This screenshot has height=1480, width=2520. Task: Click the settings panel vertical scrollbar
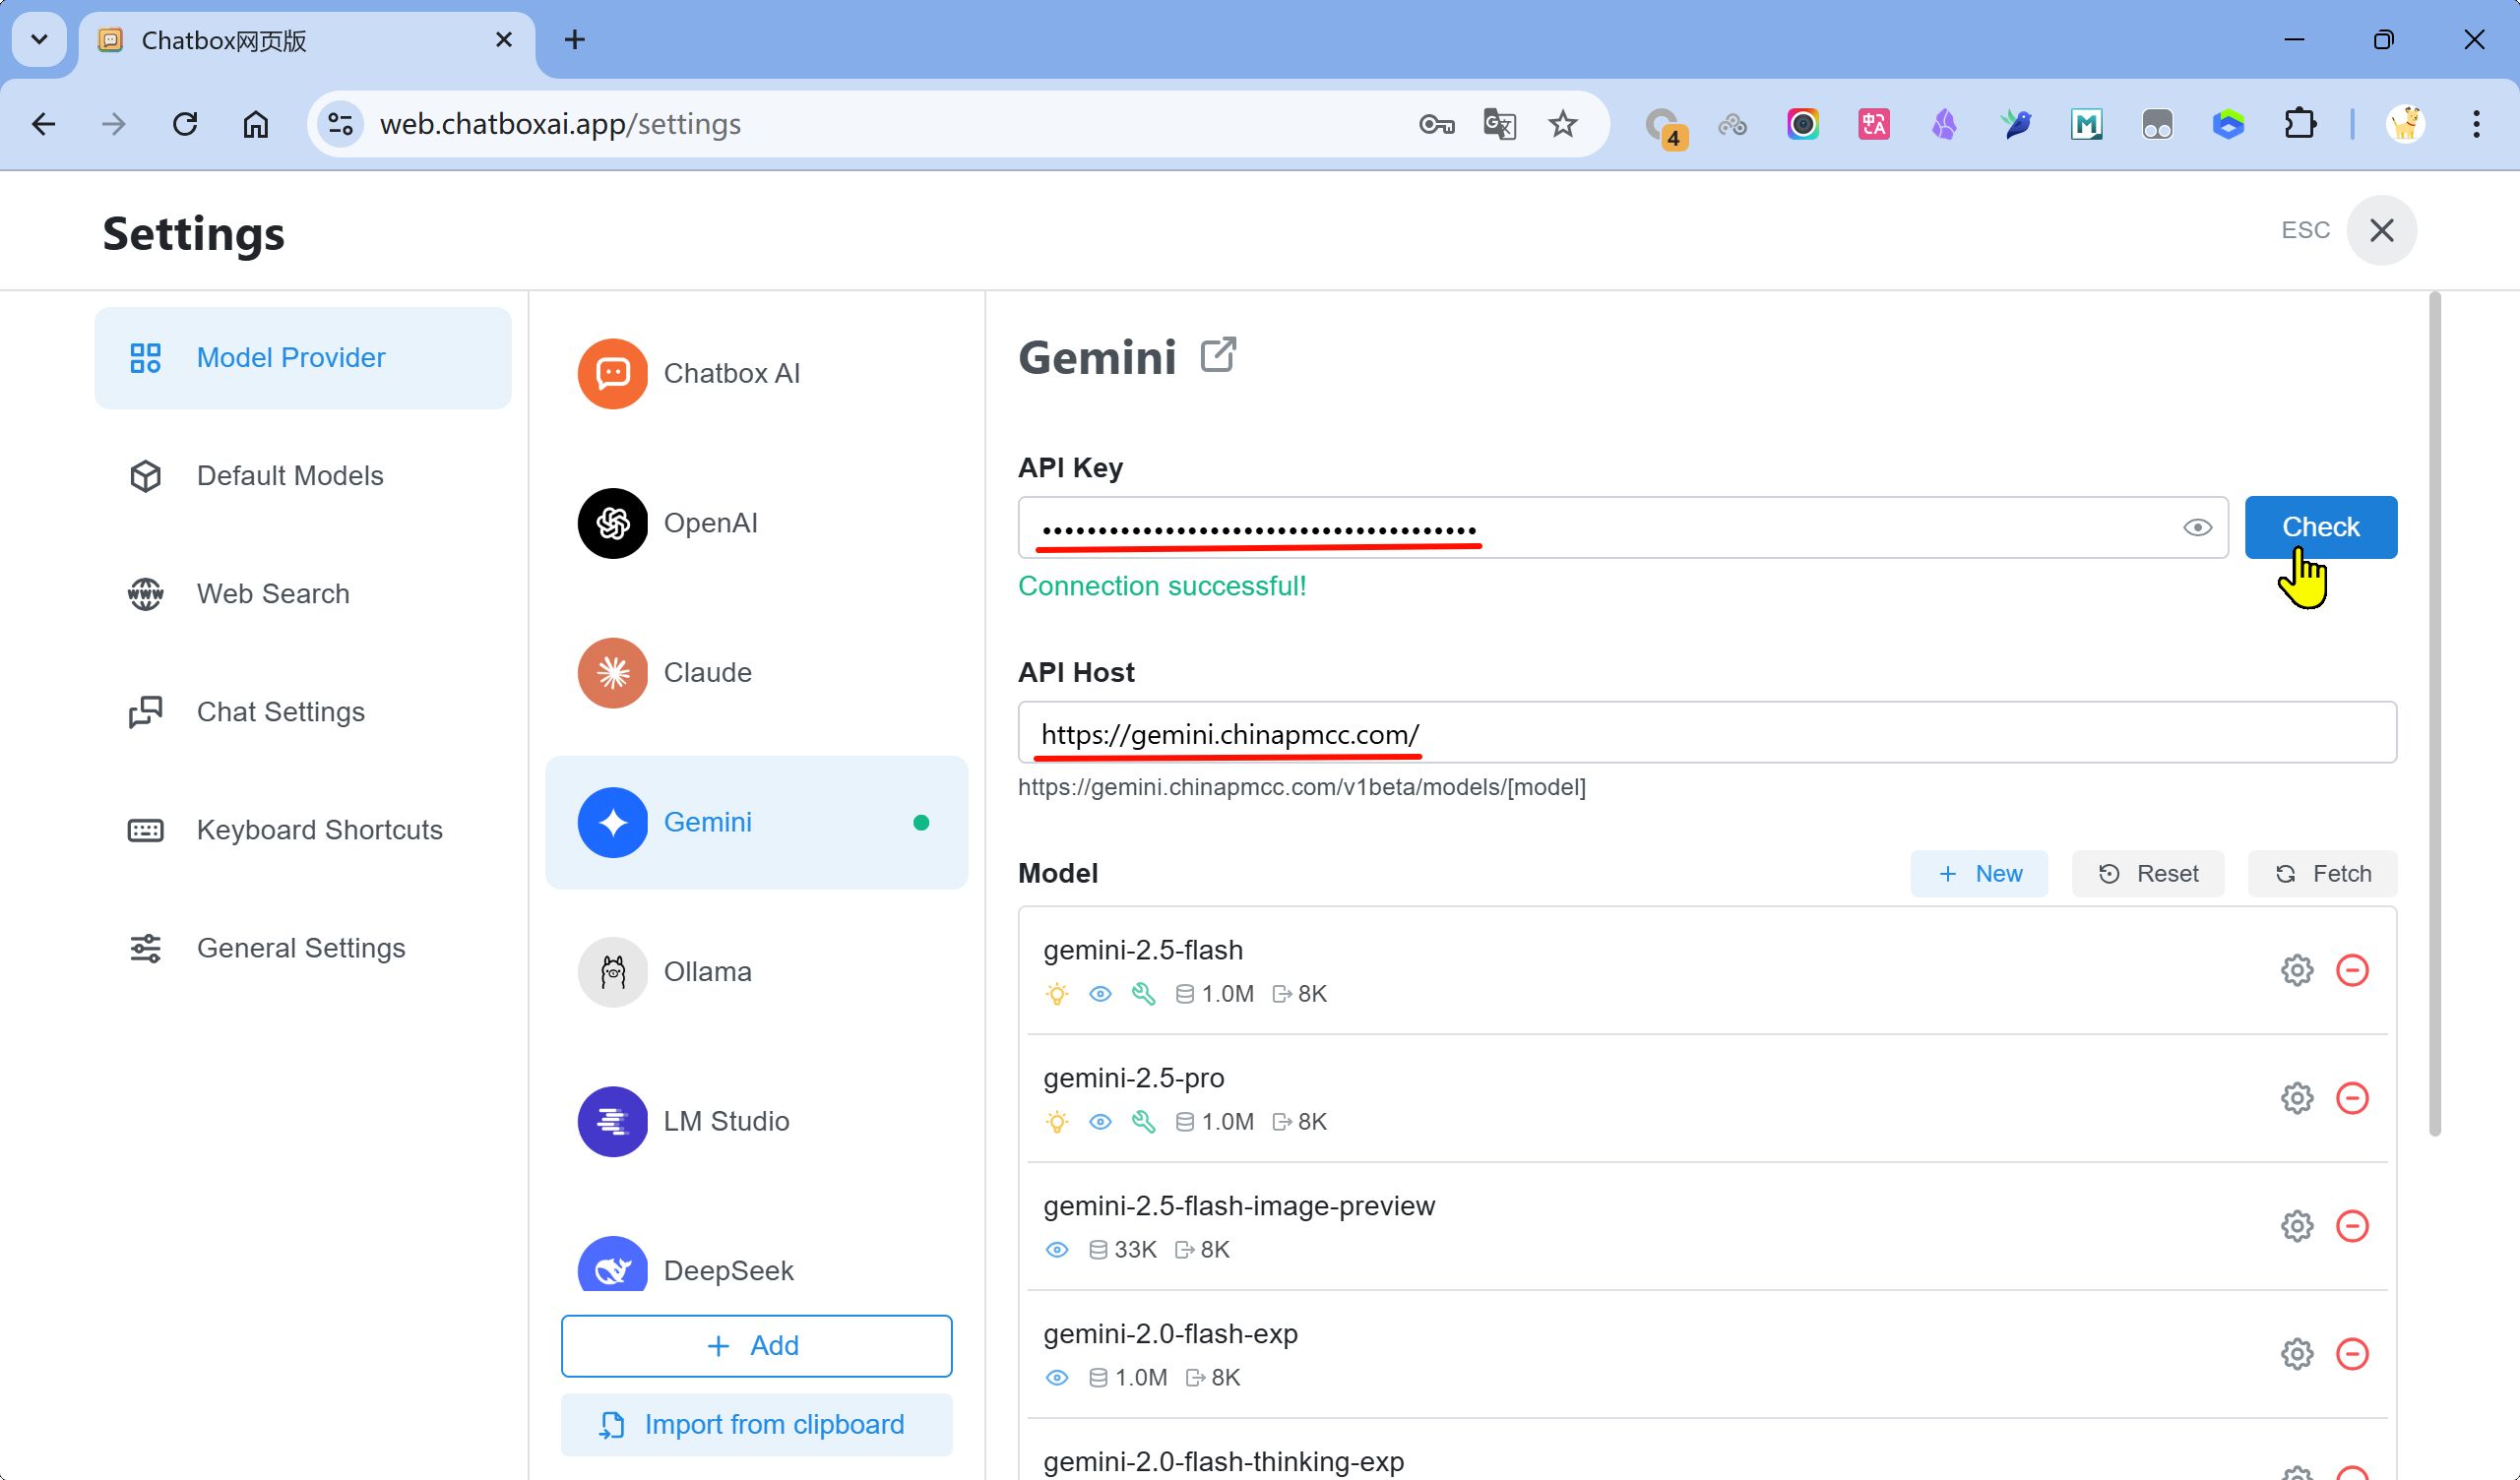point(2434,714)
